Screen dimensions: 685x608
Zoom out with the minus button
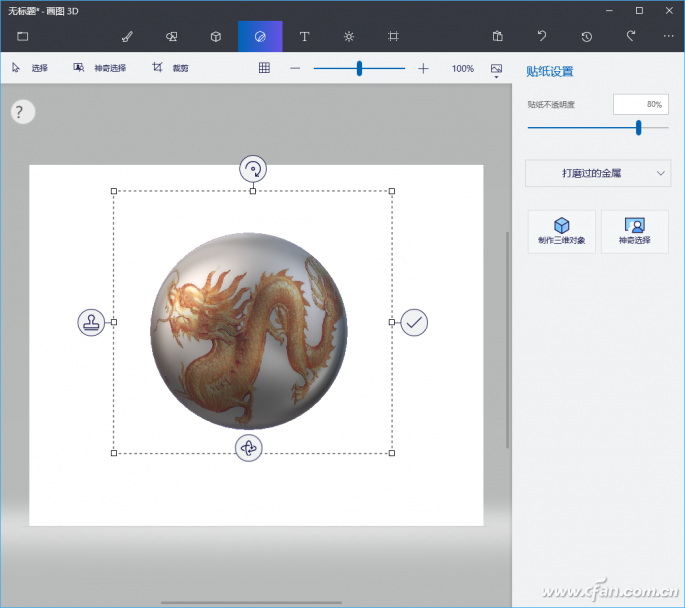pos(295,69)
